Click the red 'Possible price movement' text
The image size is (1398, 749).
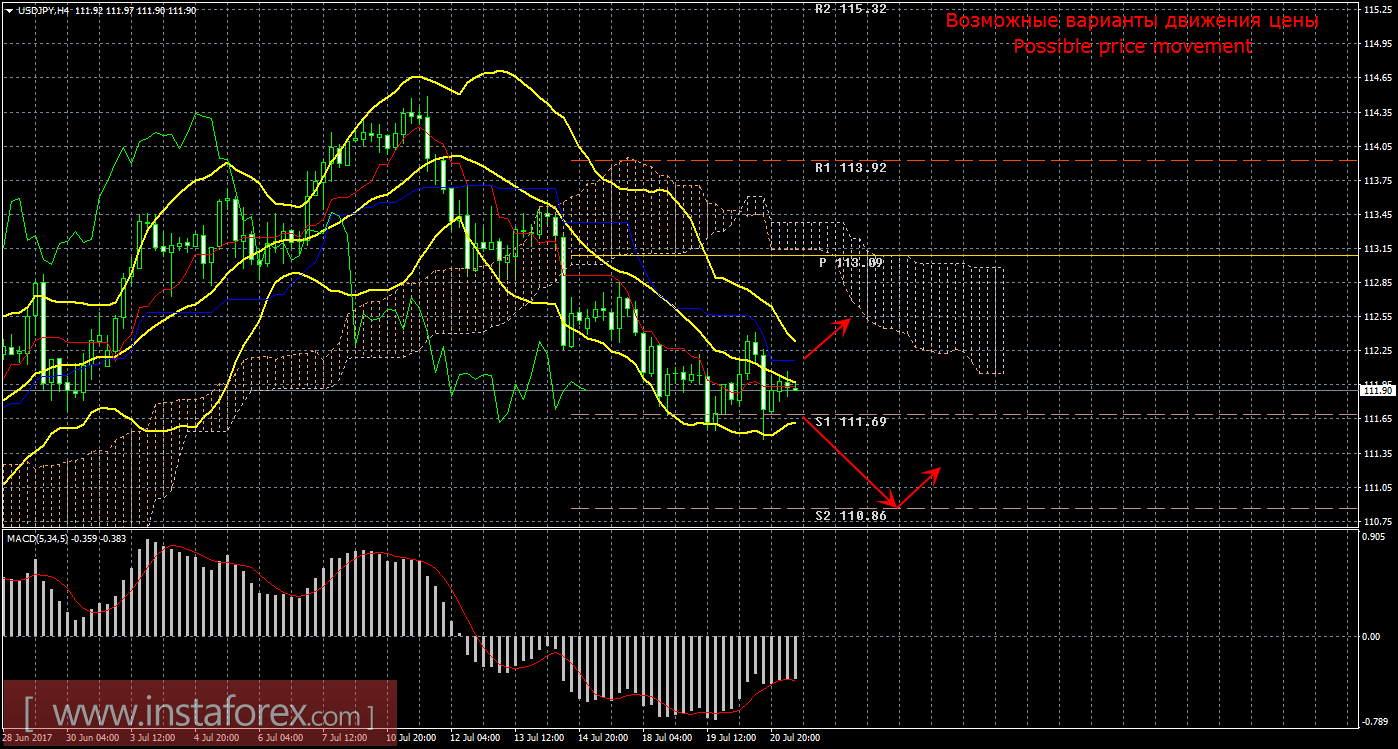(x=1132, y=46)
